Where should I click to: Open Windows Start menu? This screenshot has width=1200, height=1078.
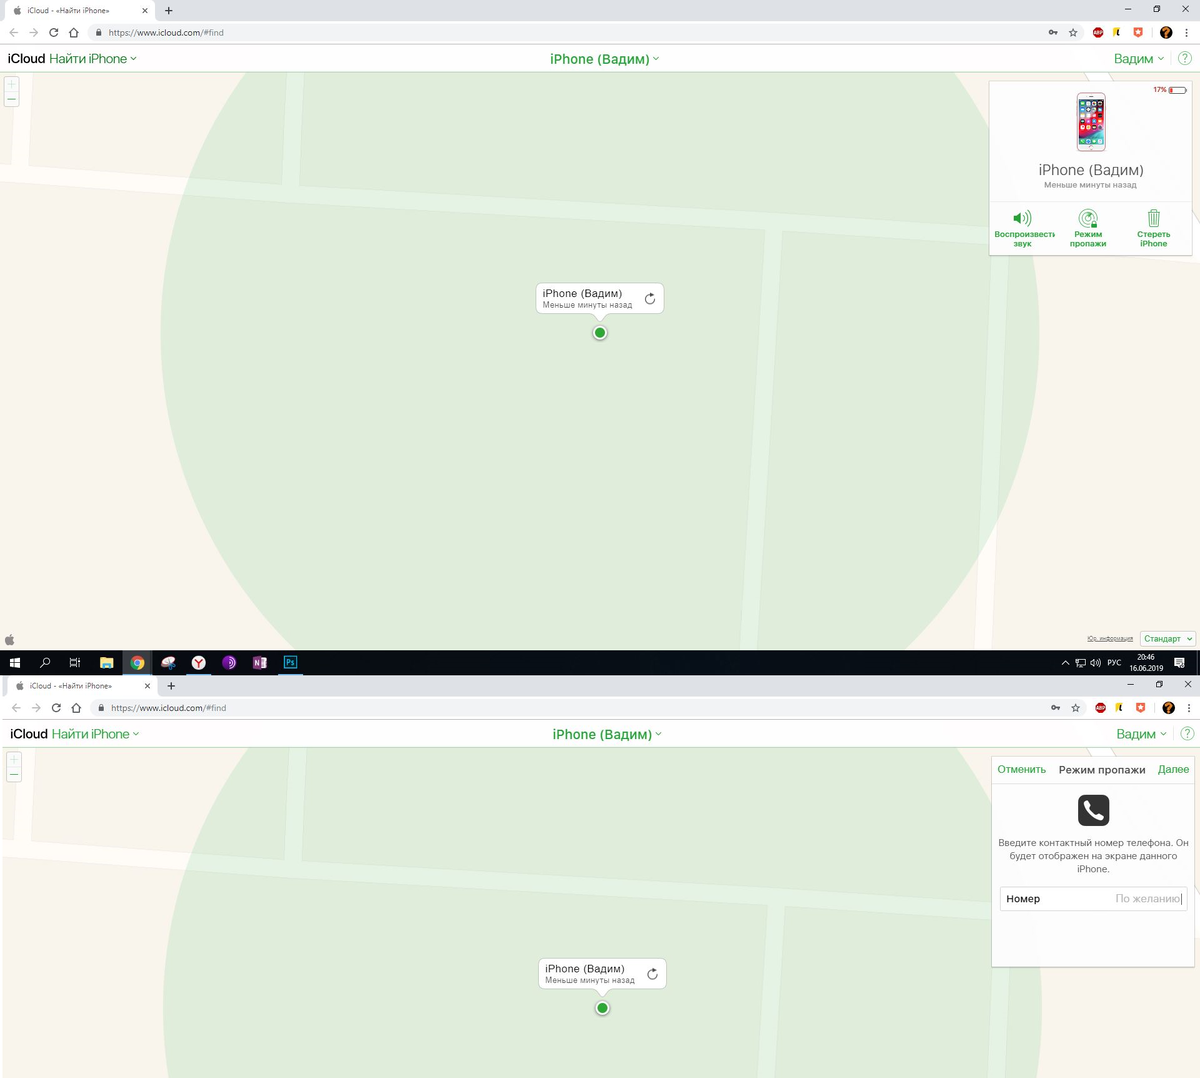[14, 662]
